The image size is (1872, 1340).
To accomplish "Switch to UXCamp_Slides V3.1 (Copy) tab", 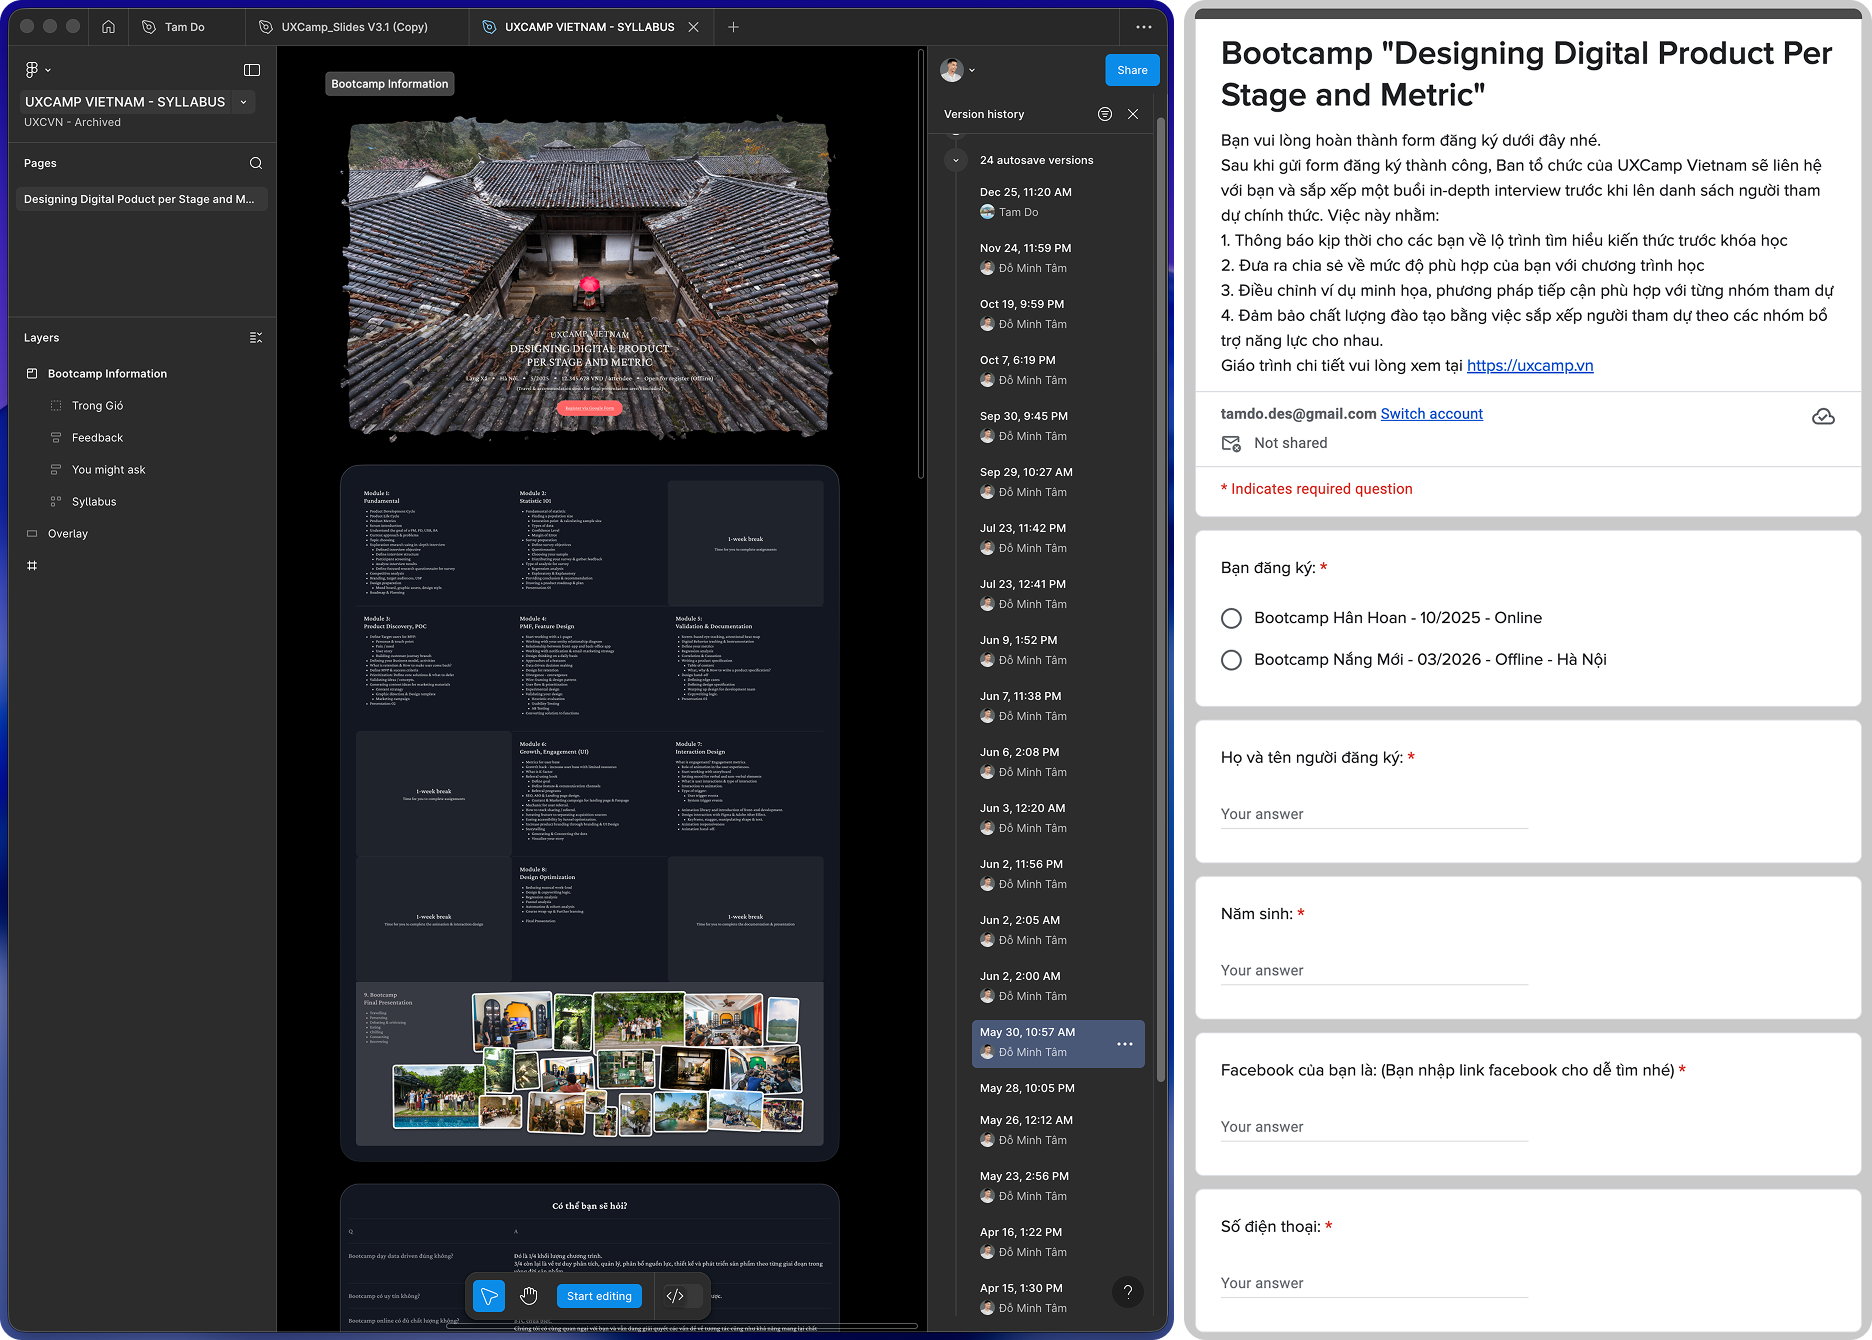I will click(x=354, y=27).
